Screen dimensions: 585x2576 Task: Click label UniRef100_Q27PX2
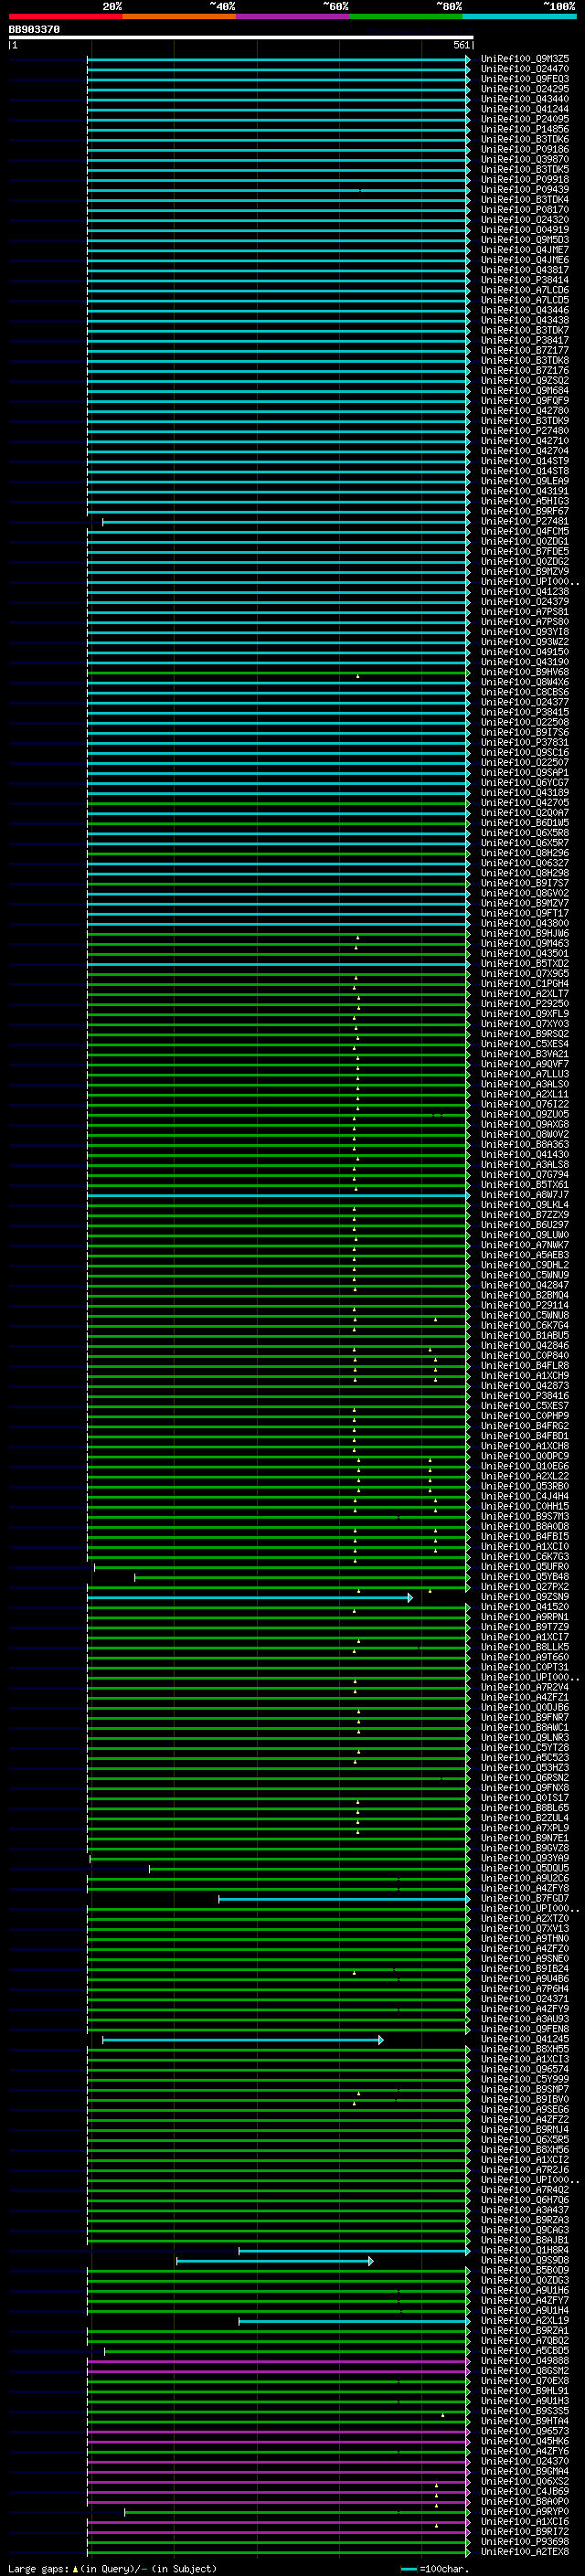(x=525, y=1587)
